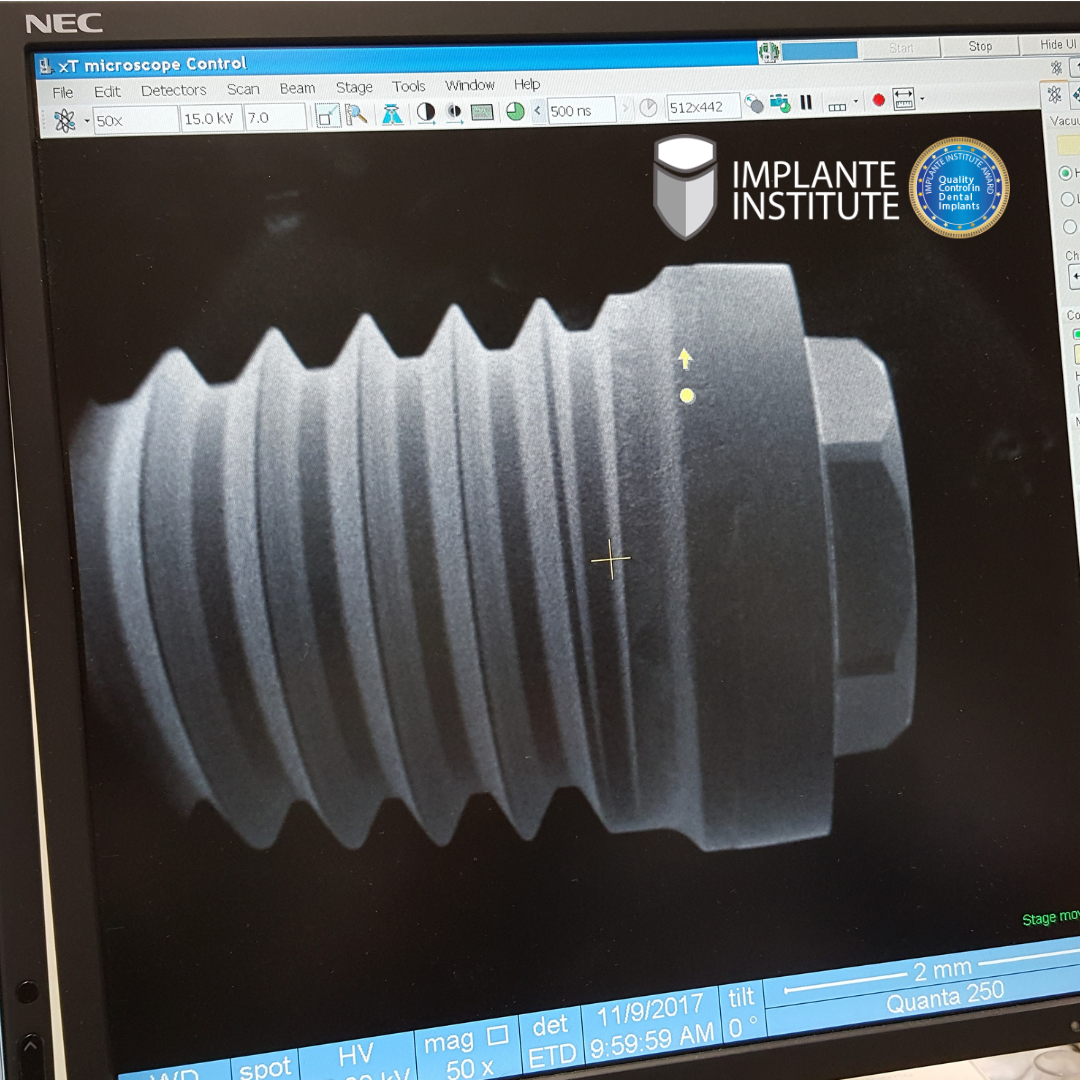Click the red record button
The image size is (1080, 1080).
point(879,100)
